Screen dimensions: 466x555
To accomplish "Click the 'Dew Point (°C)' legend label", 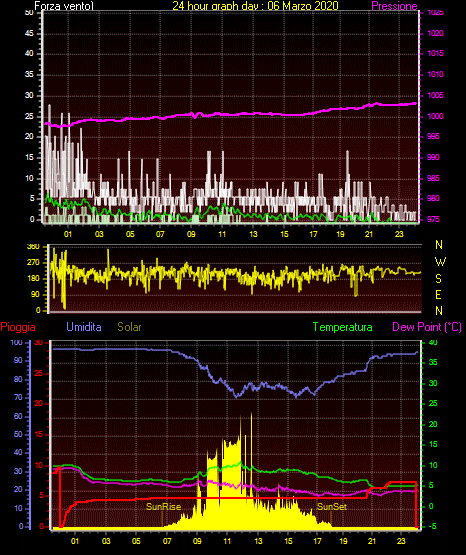I will click(427, 327).
